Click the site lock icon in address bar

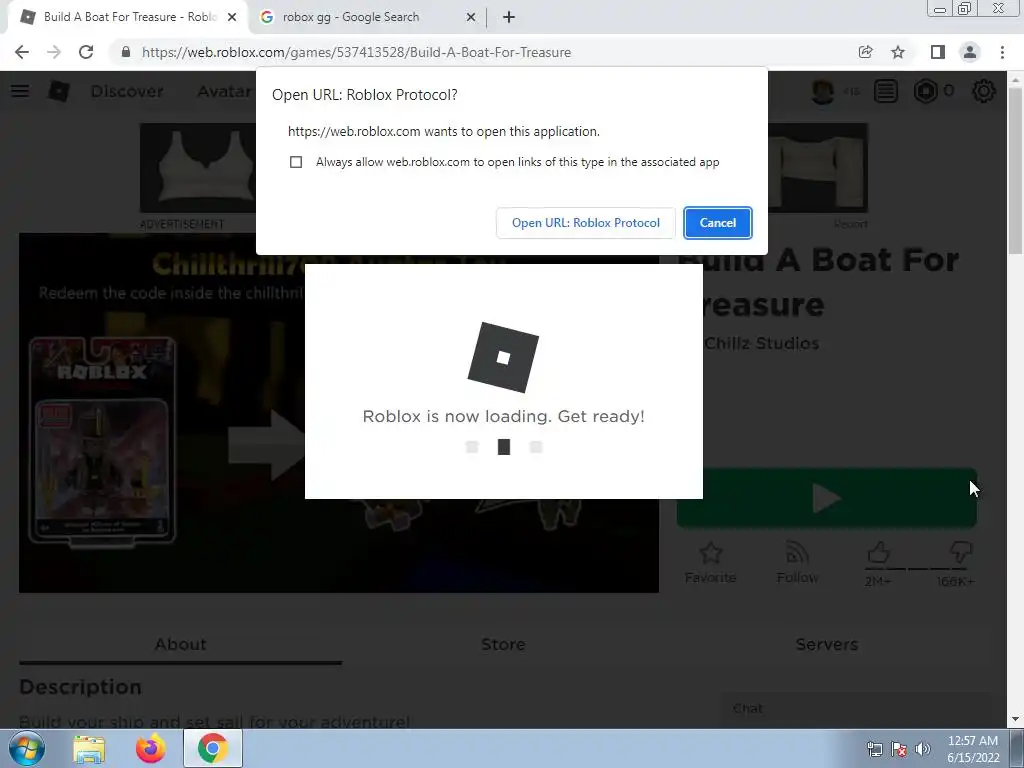pyautogui.click(x=126, y=52)
